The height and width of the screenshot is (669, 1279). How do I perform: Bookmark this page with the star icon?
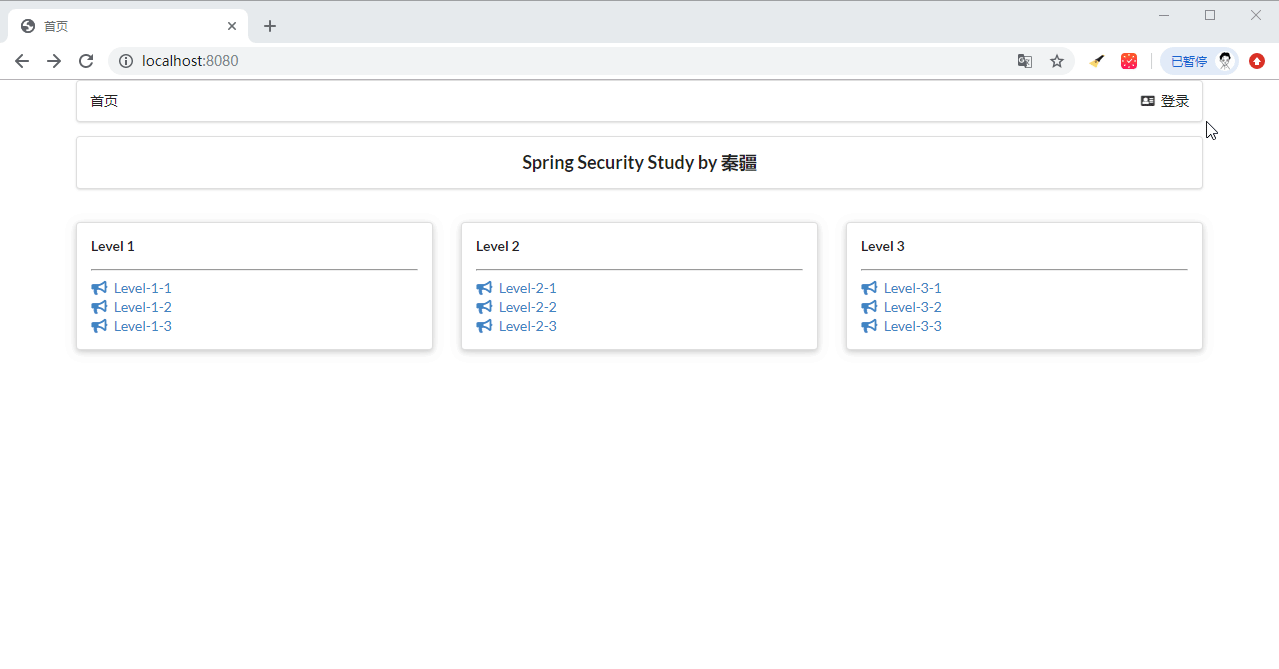tap(1057, 61)
